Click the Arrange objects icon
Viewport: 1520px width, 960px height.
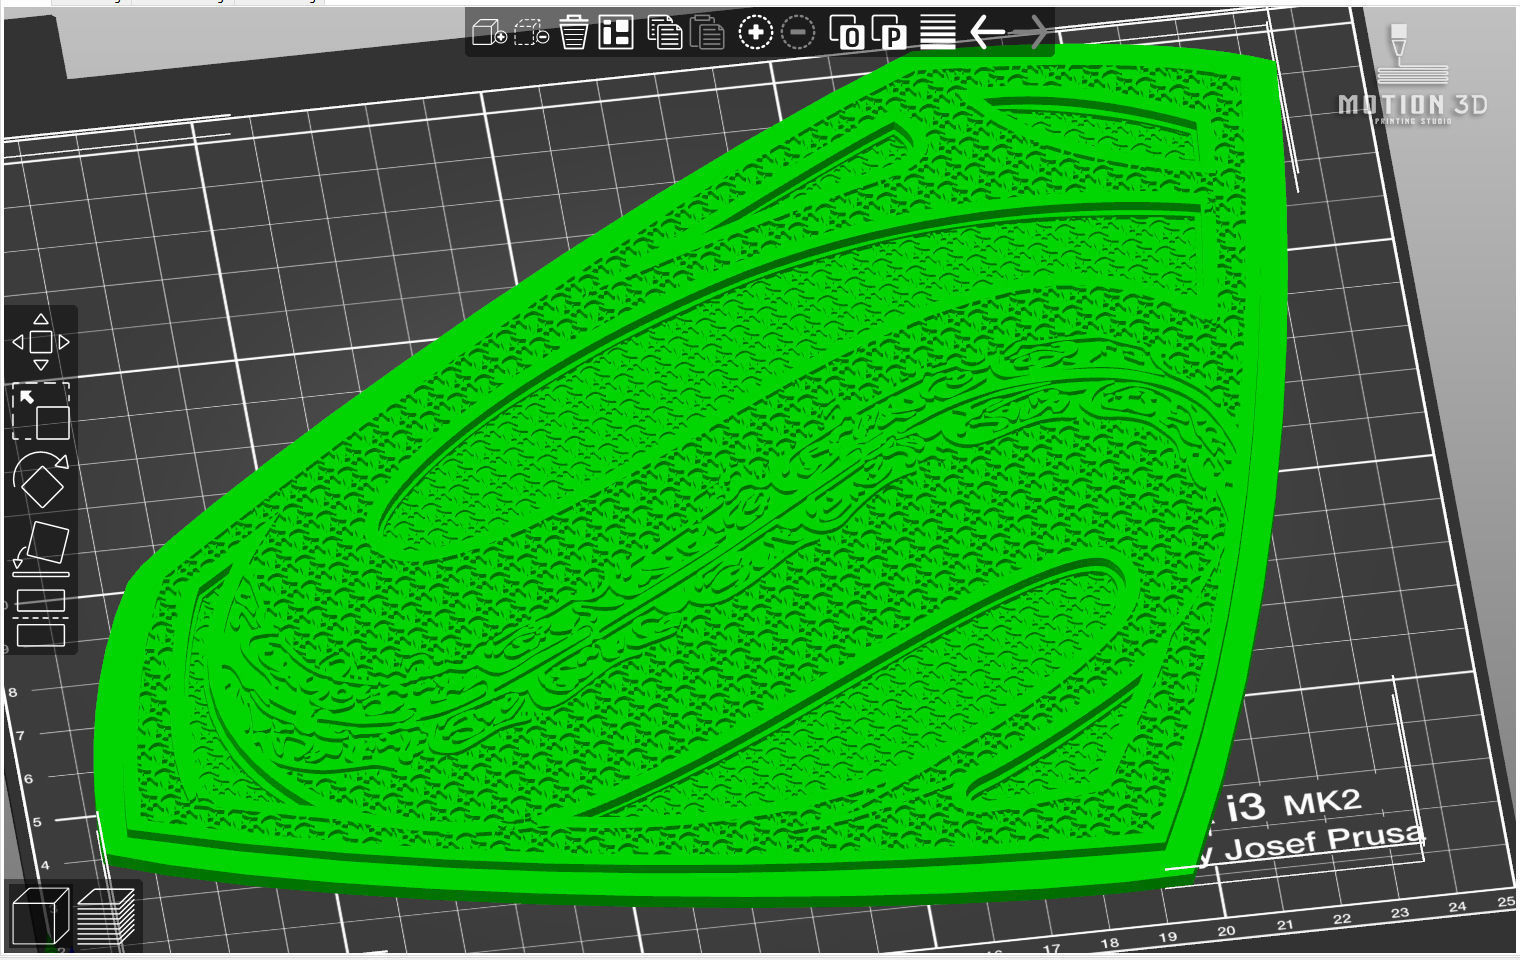[x=616, y=32]
